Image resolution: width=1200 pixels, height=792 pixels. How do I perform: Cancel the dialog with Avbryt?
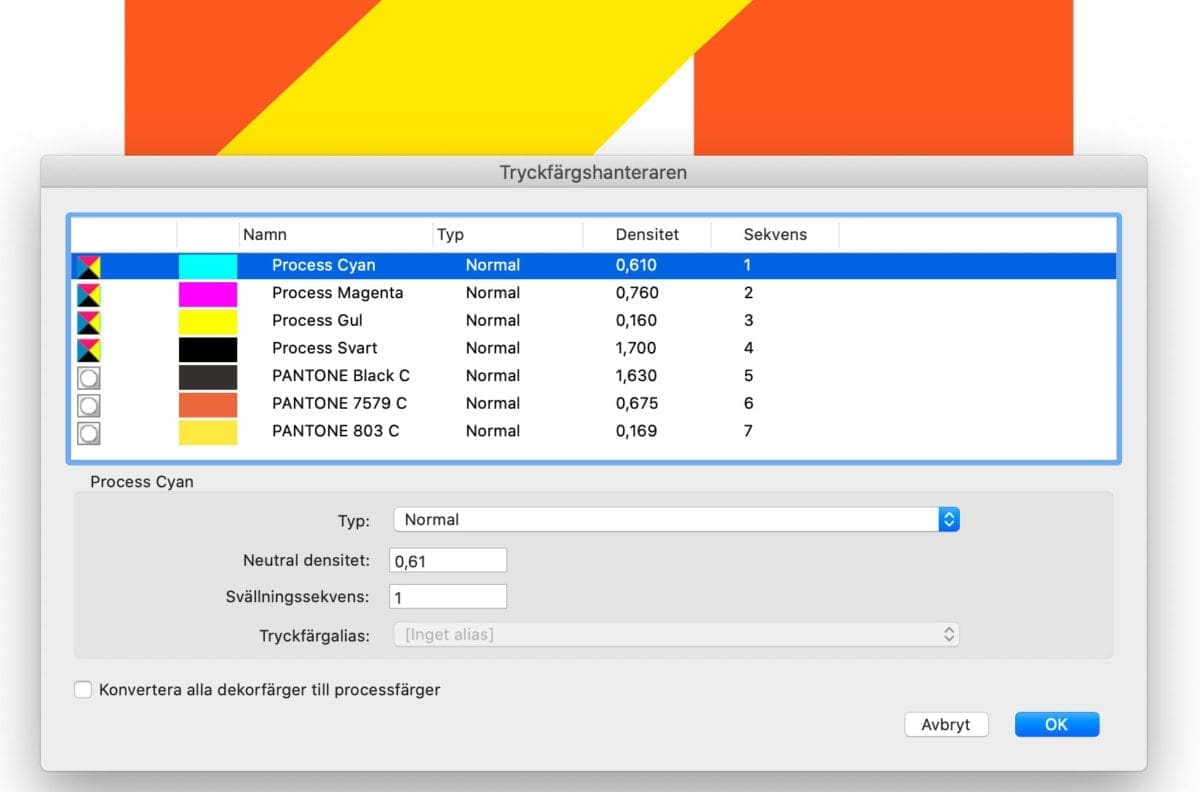point(946,725)
